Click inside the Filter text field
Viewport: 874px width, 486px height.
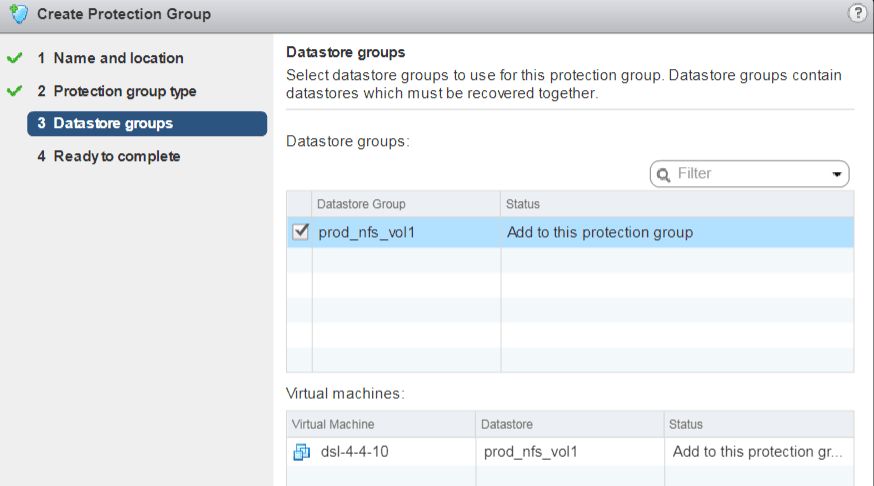click(750, 174)
